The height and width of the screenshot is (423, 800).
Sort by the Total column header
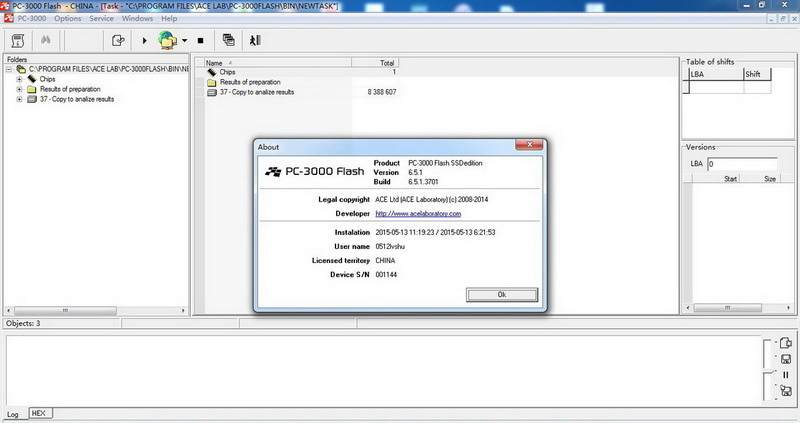pos(375,63)
